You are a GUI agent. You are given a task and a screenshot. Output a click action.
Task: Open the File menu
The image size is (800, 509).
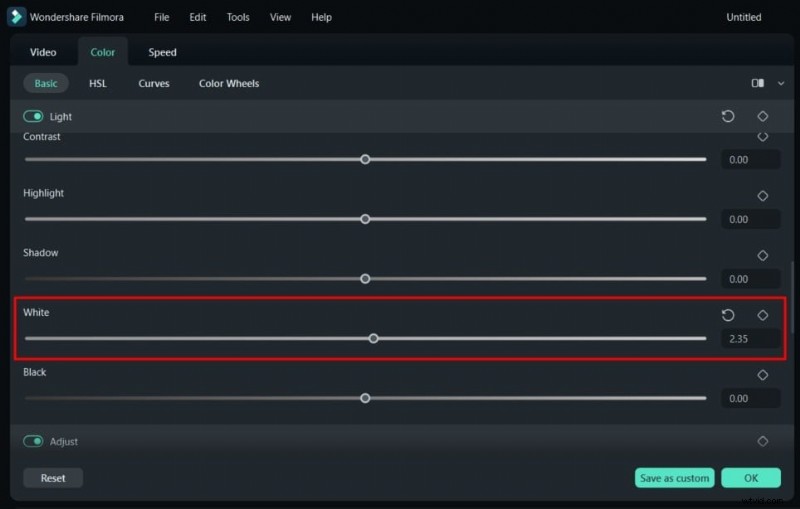click(162, 17)
